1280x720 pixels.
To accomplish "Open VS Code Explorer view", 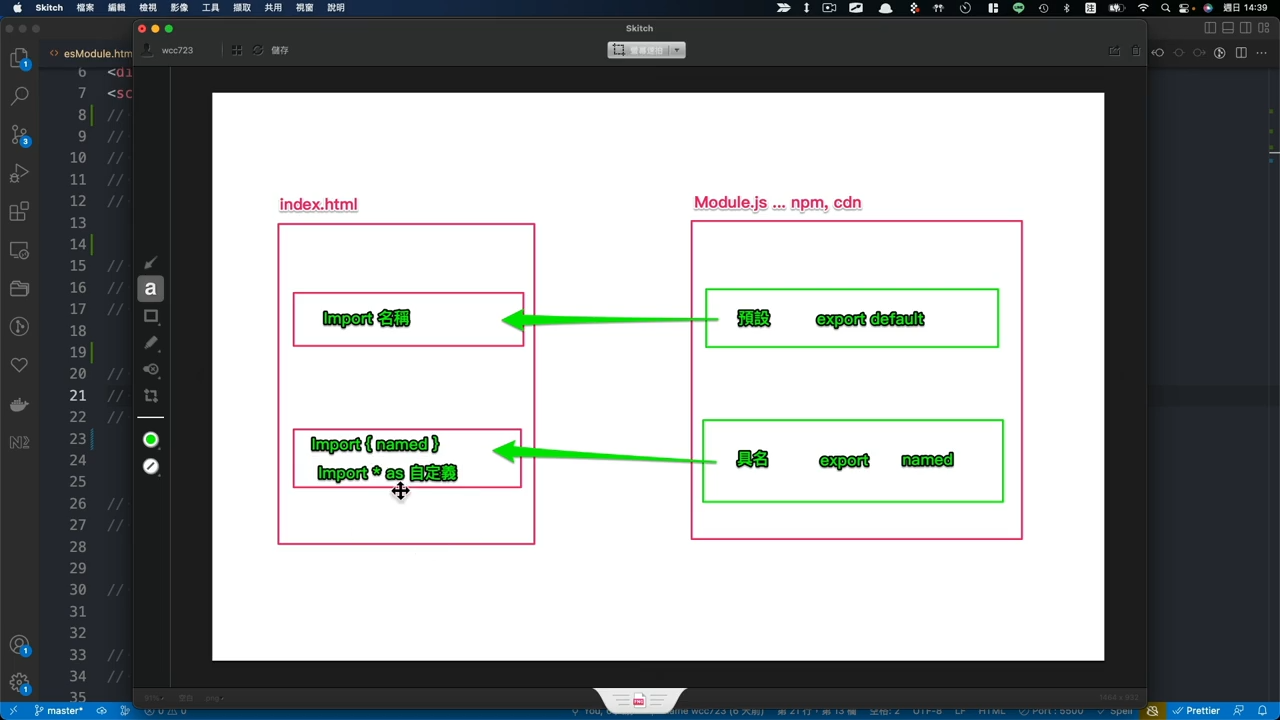I will (x=19, y=59).
